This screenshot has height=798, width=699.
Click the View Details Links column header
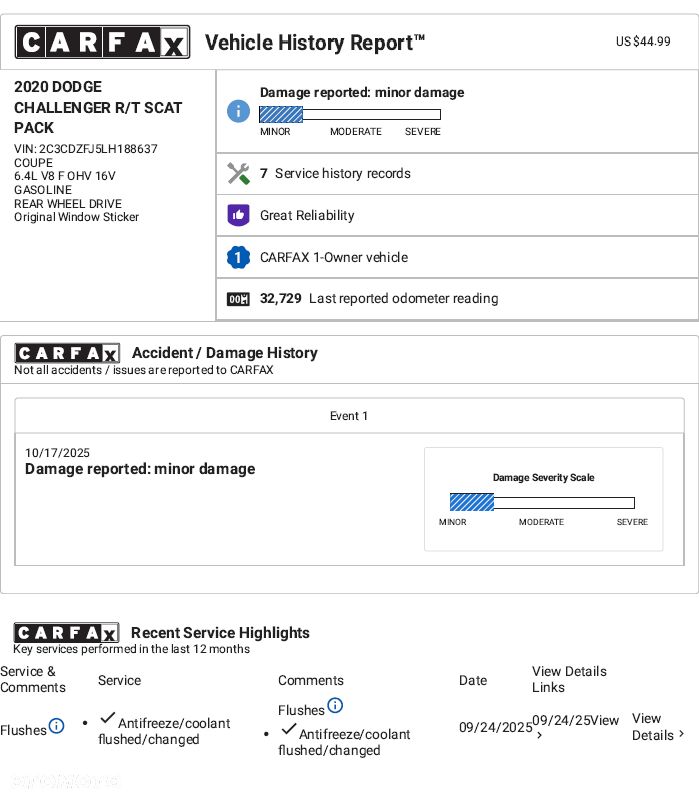(x=569, y=679)
